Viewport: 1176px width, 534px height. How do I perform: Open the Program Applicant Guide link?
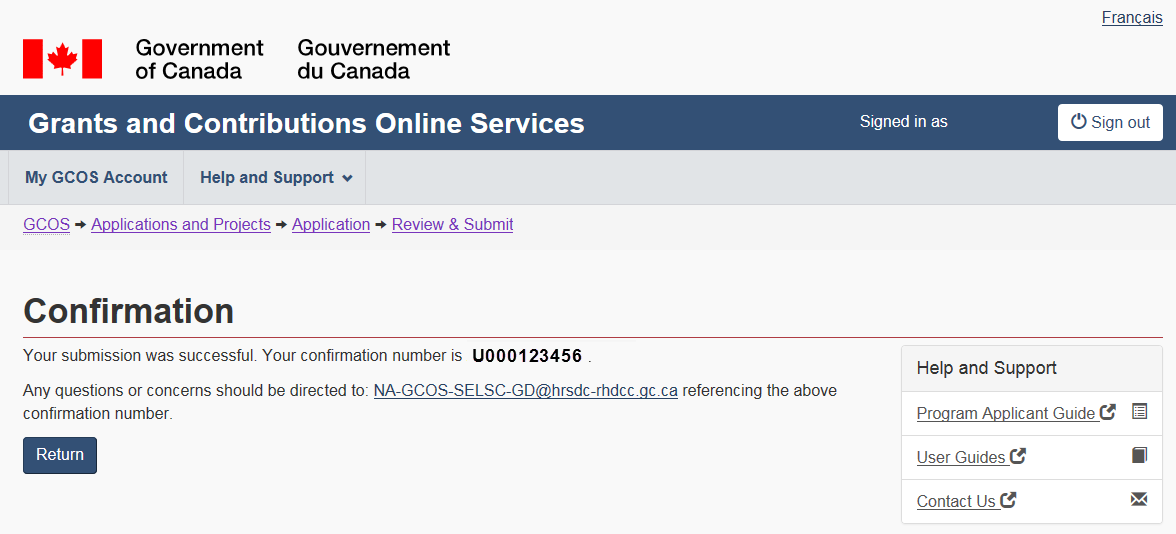1006,413
